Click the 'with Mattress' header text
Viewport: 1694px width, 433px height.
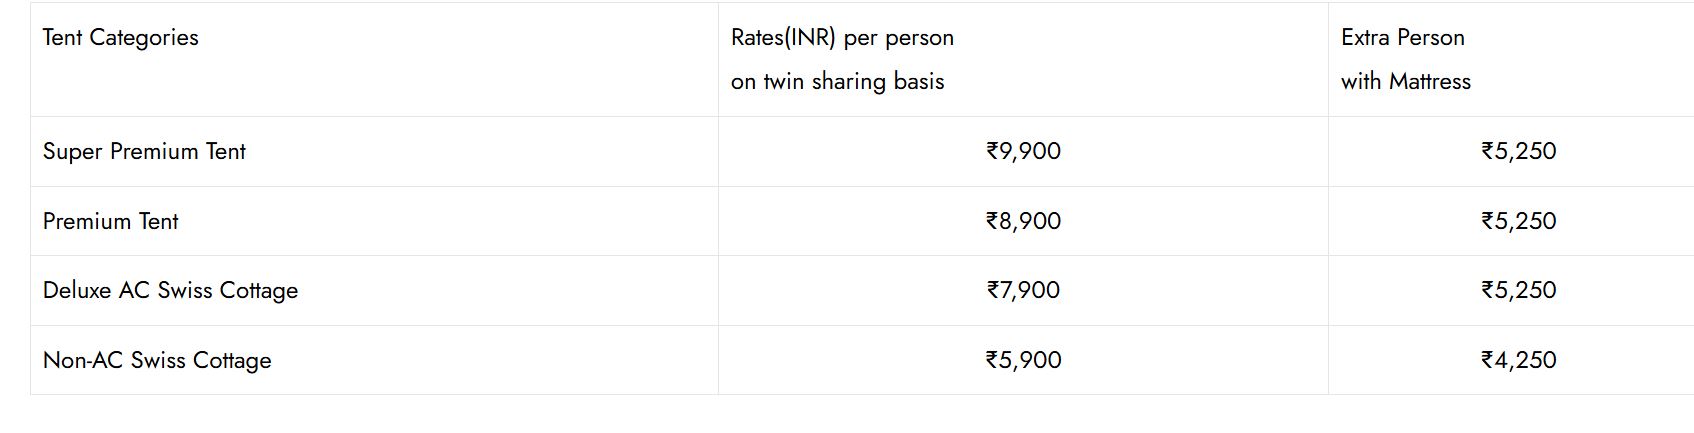(x=1405, y=82)
